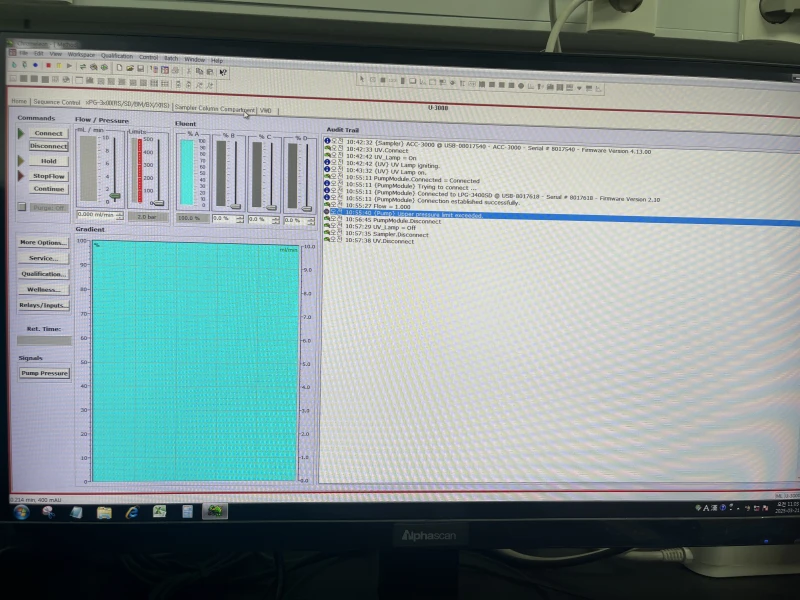Screen dimensions: 800x600
Task: Open the Batch menu
Action: 171,58
